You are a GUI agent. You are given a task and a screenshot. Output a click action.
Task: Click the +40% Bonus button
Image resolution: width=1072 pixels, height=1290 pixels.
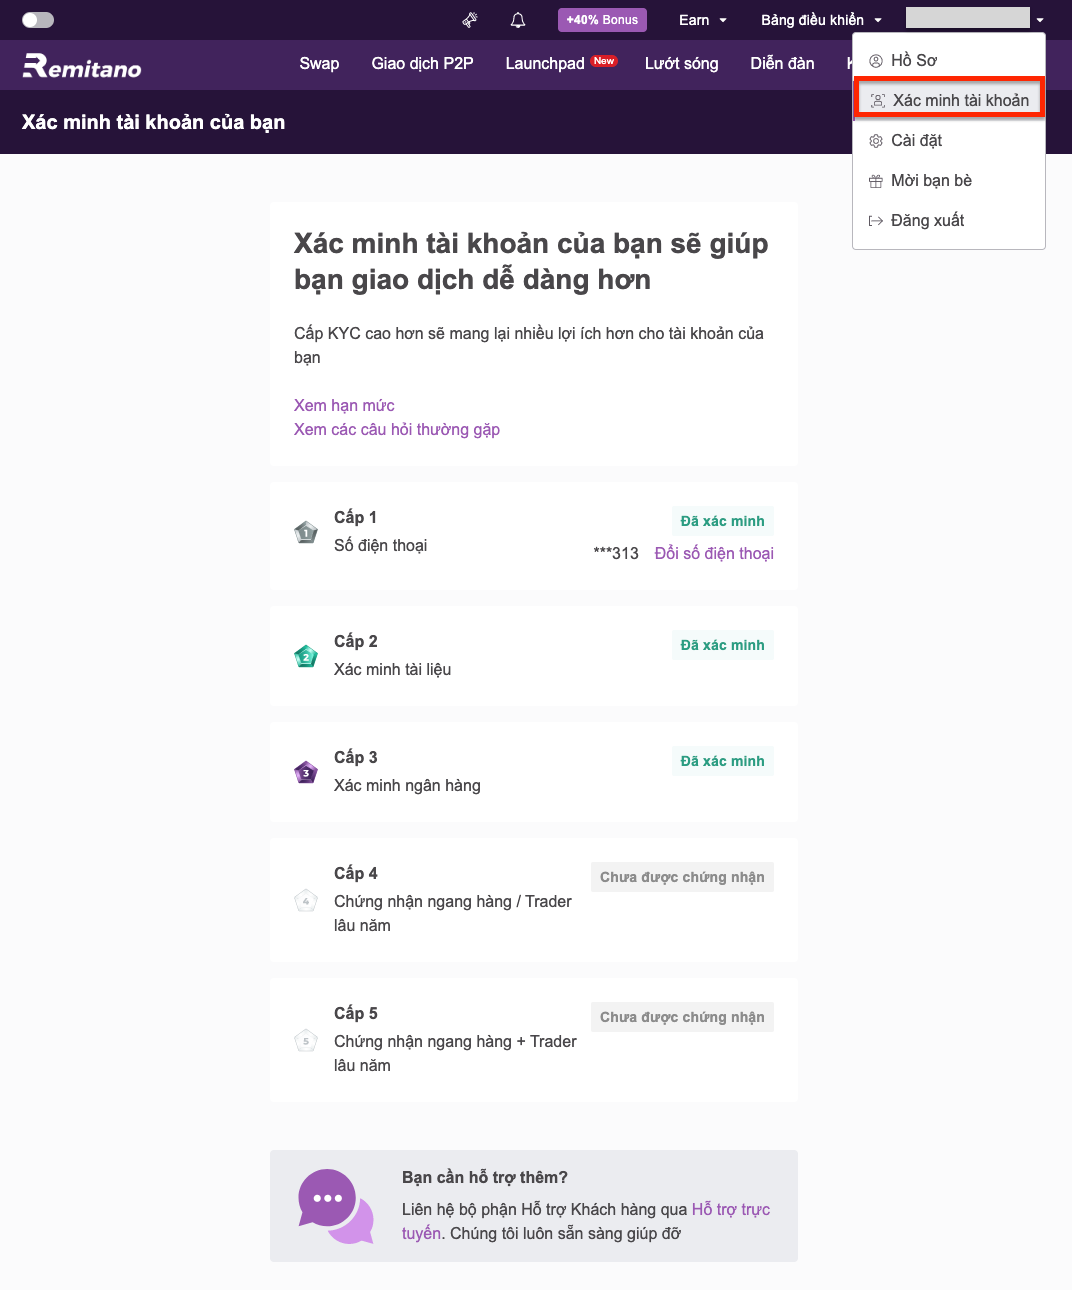pos(602,20)
